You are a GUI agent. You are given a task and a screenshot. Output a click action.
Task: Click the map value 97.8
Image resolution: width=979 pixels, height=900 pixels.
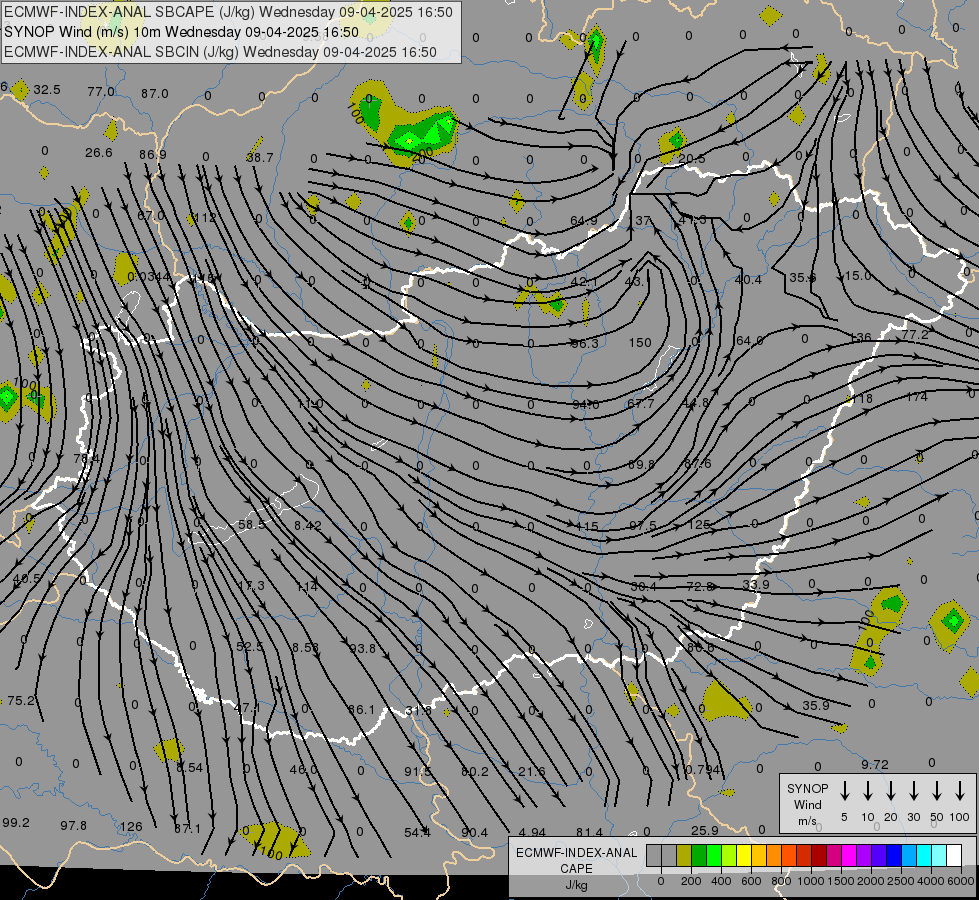(74, 826)
